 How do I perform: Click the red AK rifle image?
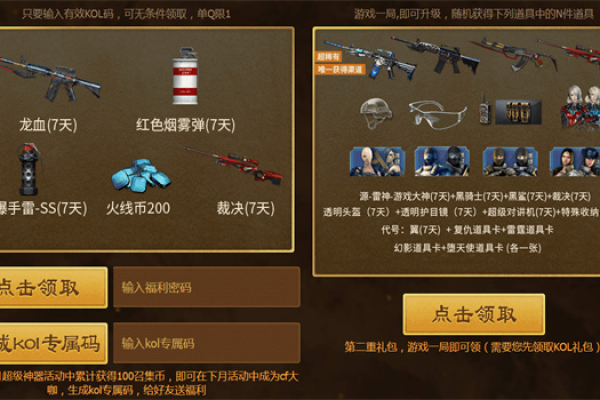(515, 54)
